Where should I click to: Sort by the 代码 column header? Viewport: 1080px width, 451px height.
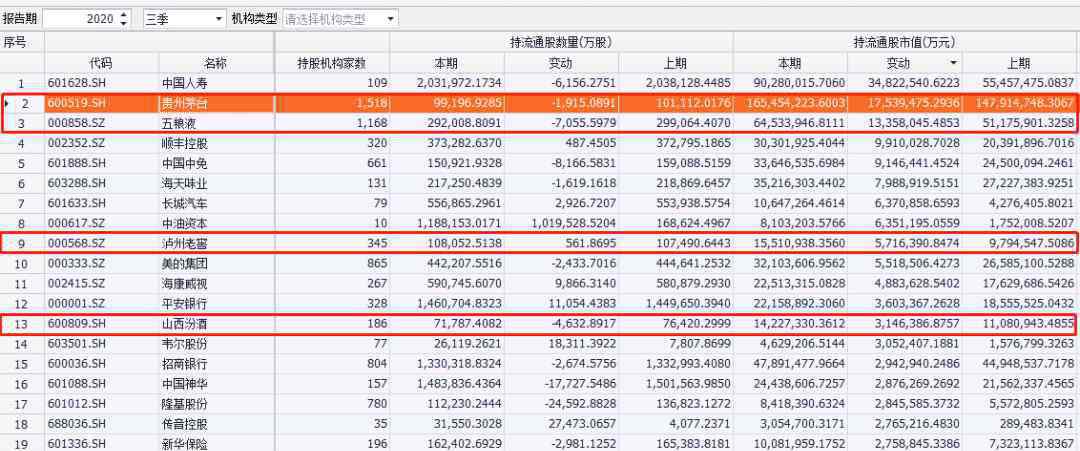101,63
